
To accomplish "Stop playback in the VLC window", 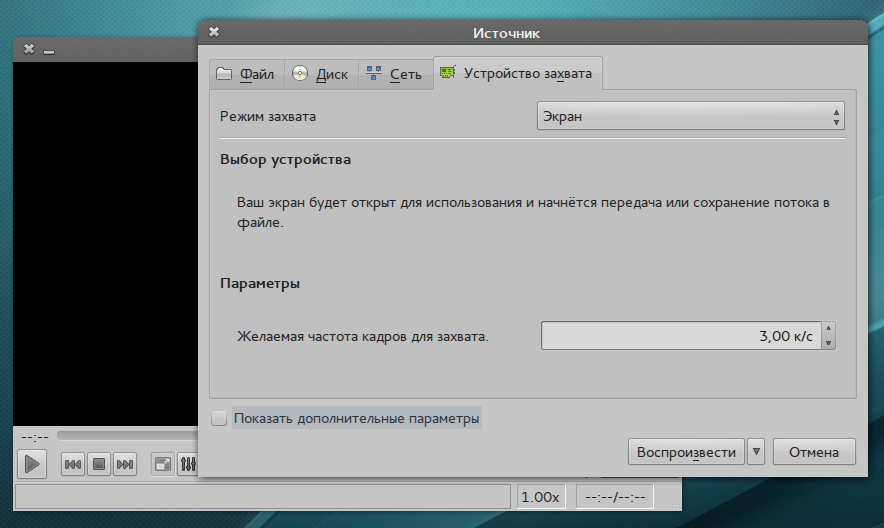I will point(99,464).
